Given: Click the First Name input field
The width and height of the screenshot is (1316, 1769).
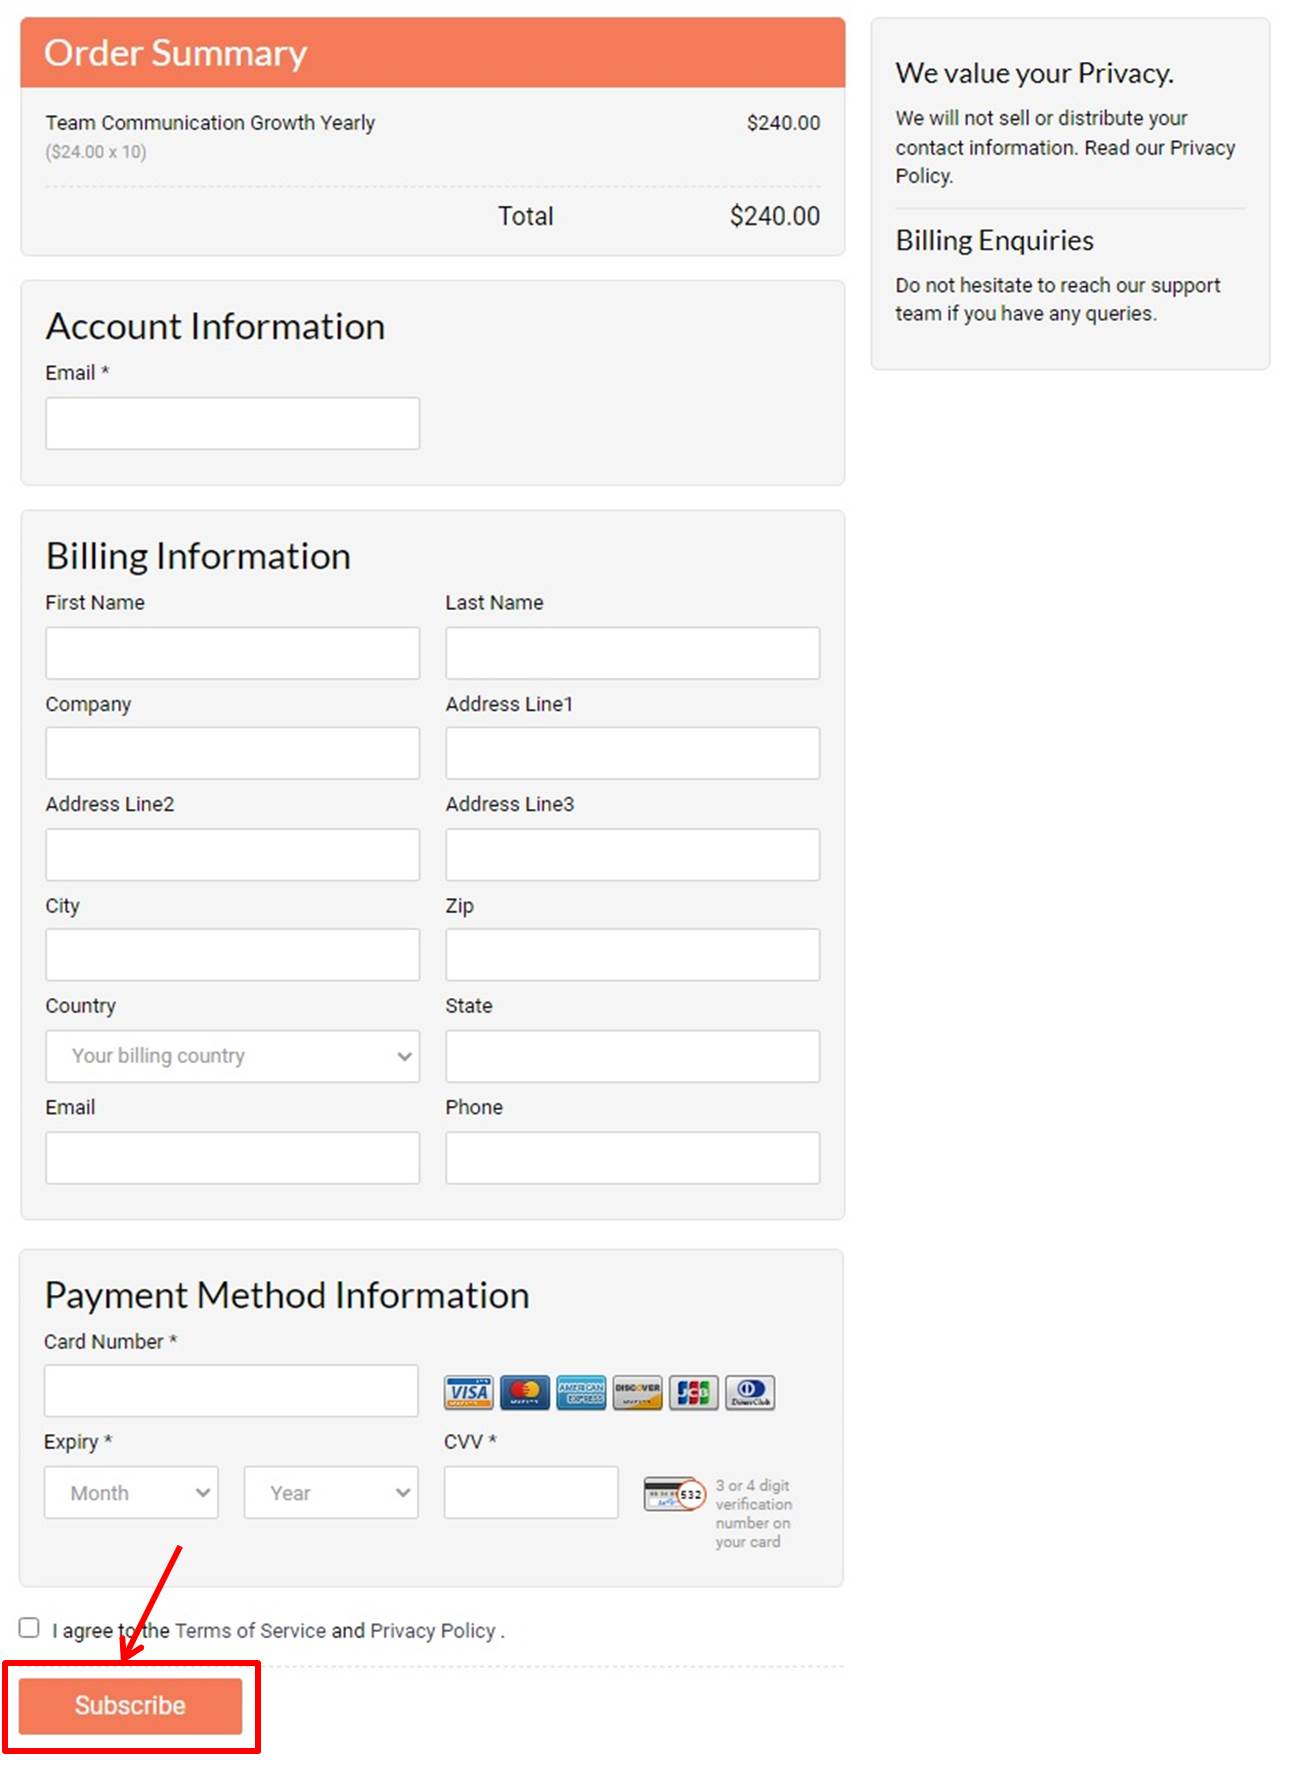Looking at the screenshot, I should (x=232, y=653).
